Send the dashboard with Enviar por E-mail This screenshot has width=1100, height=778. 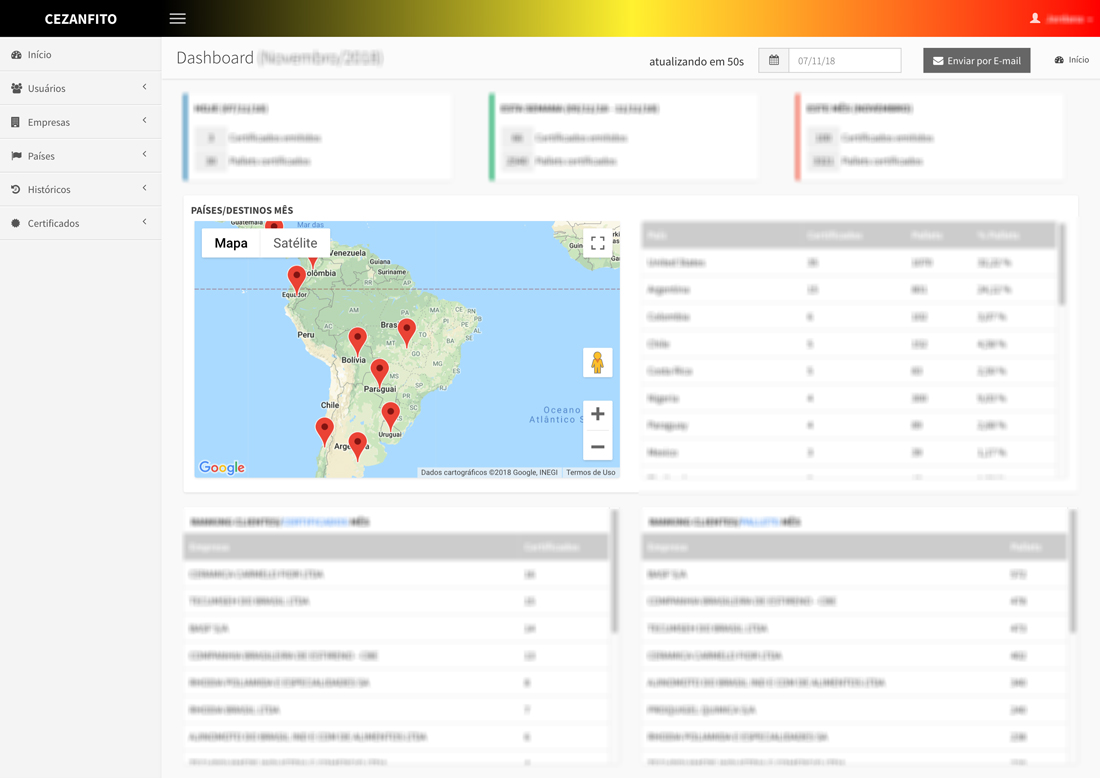pyautogui.click(x=977, y=60)
